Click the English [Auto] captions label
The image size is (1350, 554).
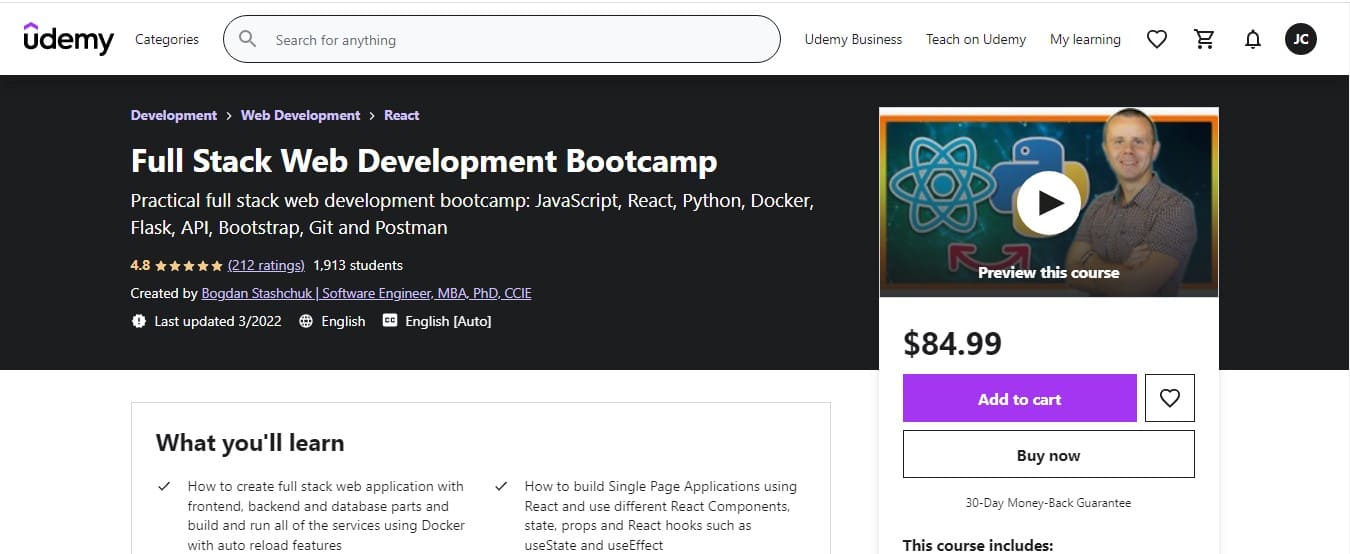[x=448, y=321]
